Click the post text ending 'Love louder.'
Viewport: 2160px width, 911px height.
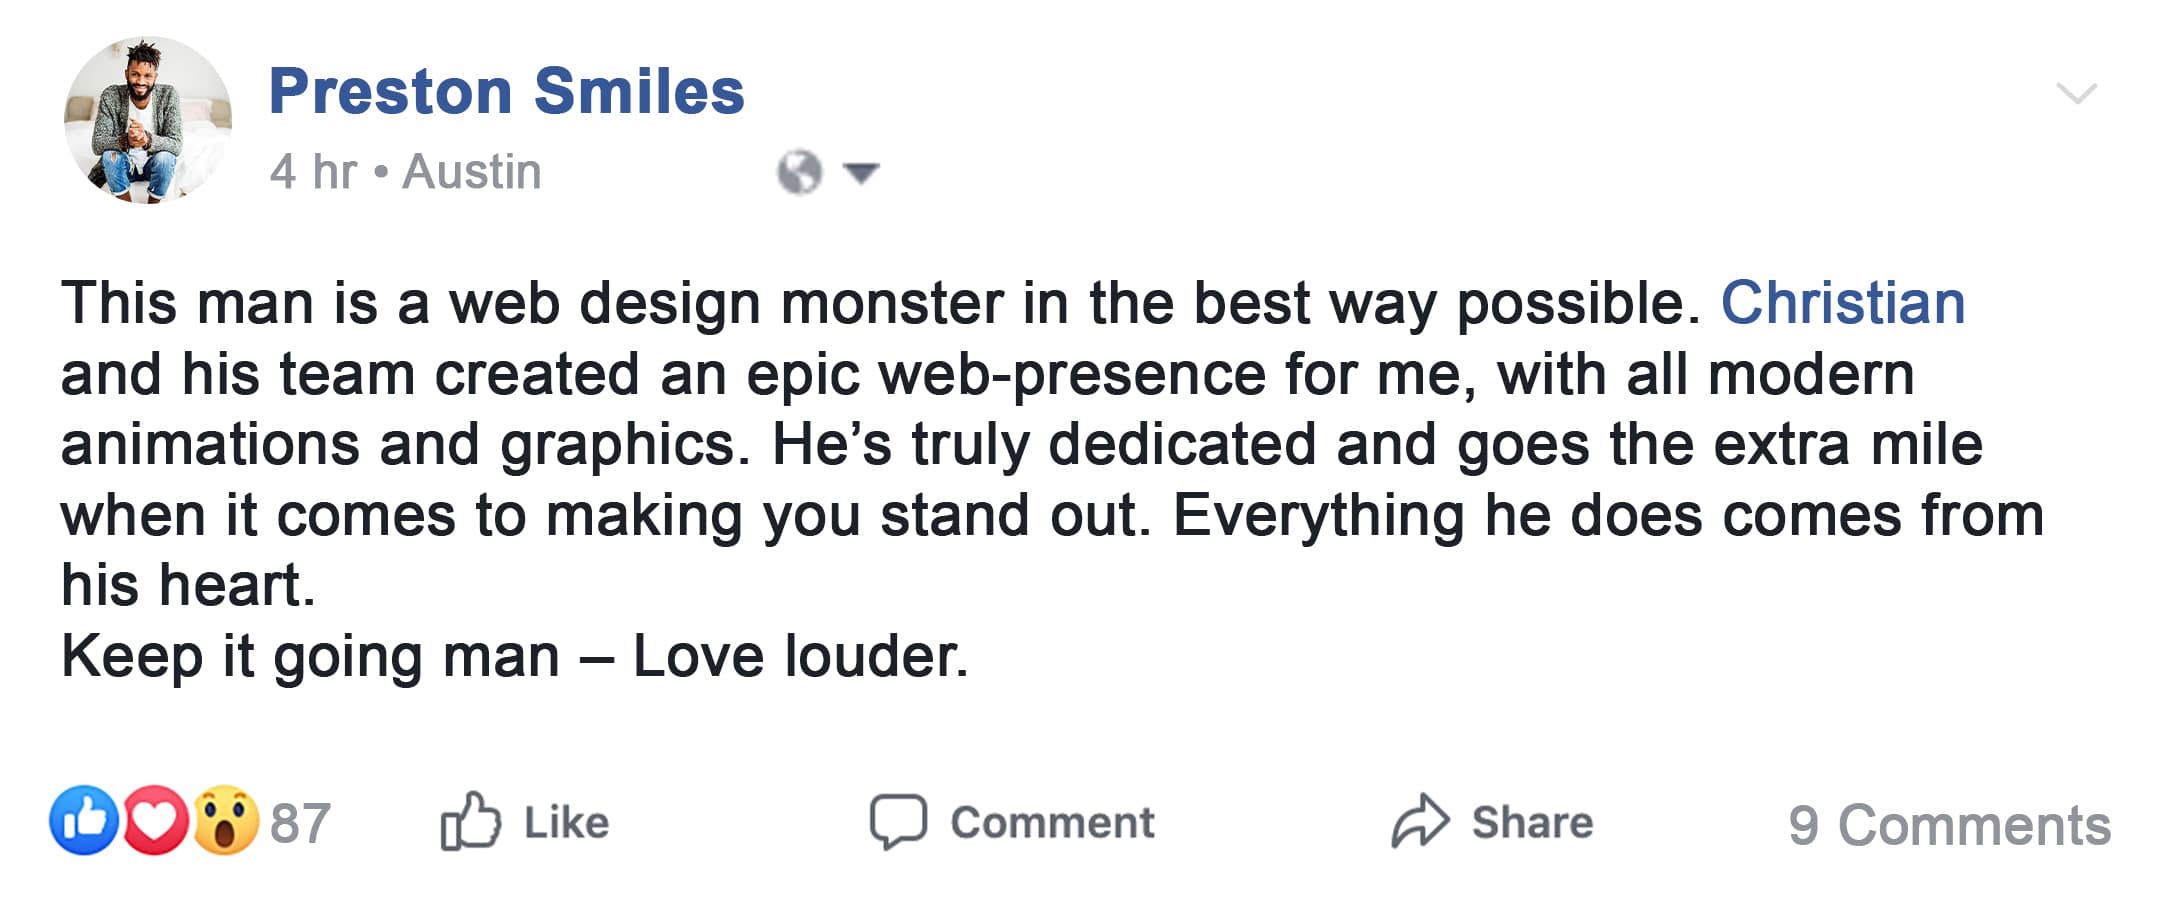click(514, 657)
